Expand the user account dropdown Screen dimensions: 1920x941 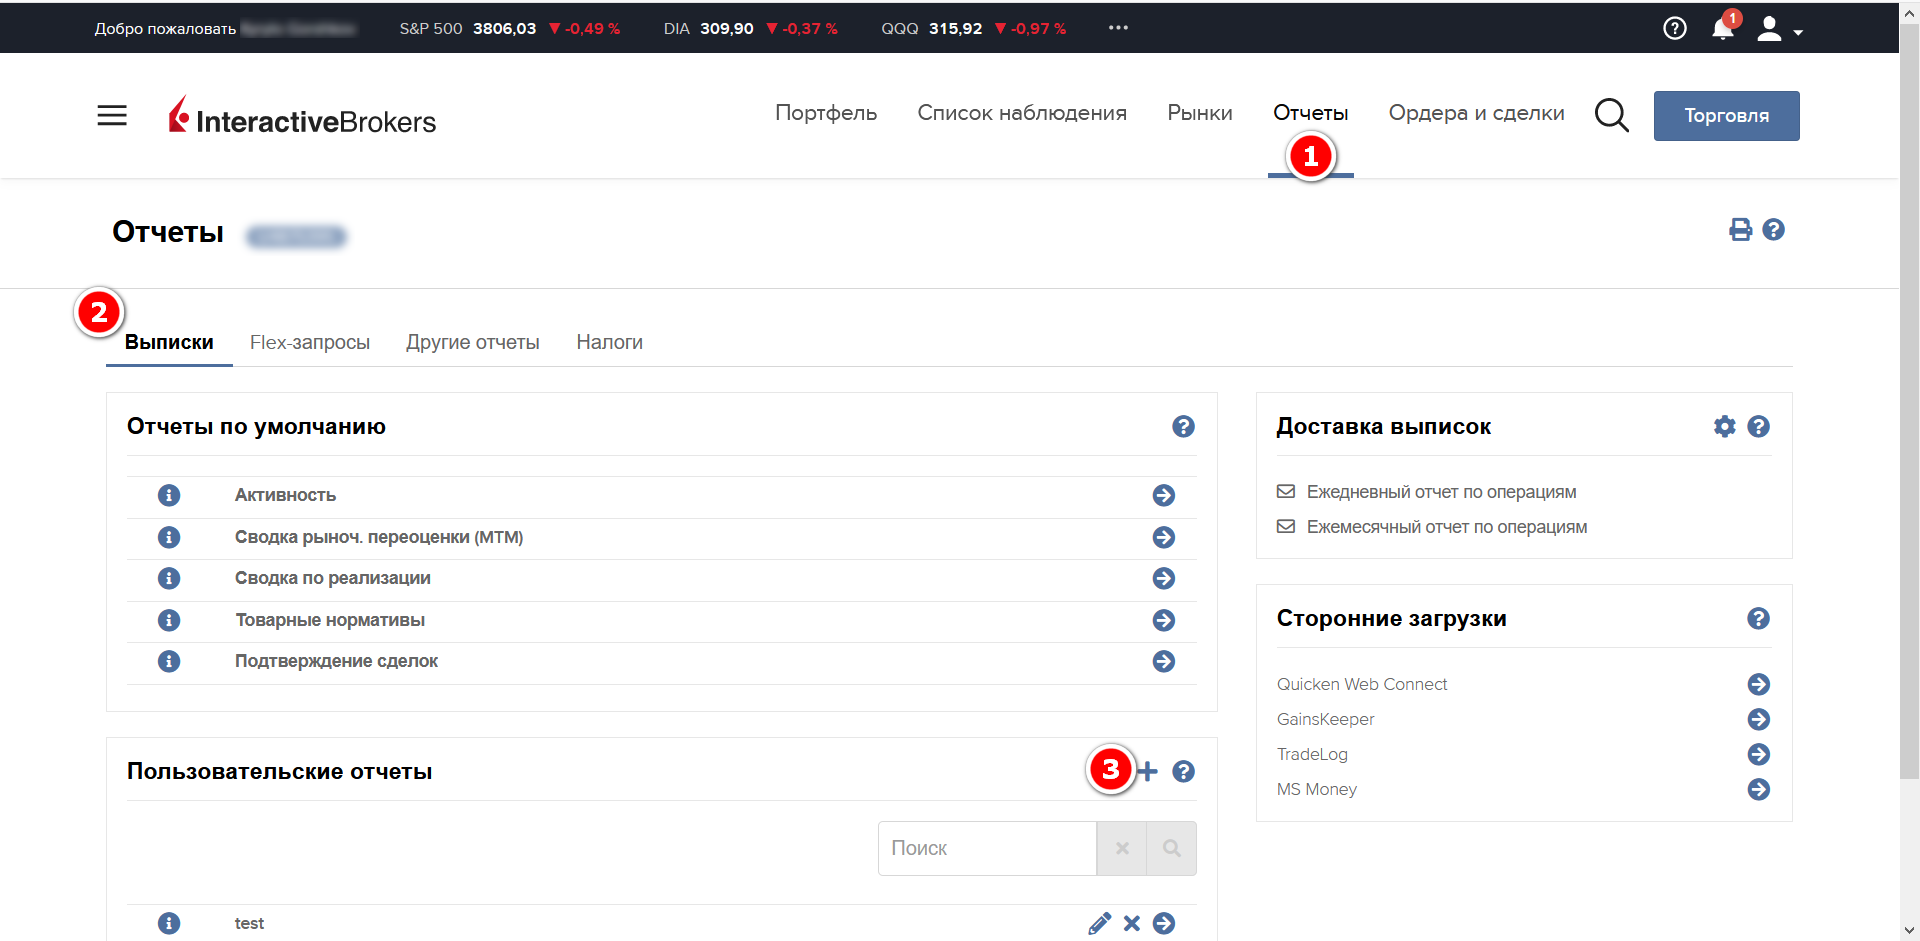tap(1779, 30)
